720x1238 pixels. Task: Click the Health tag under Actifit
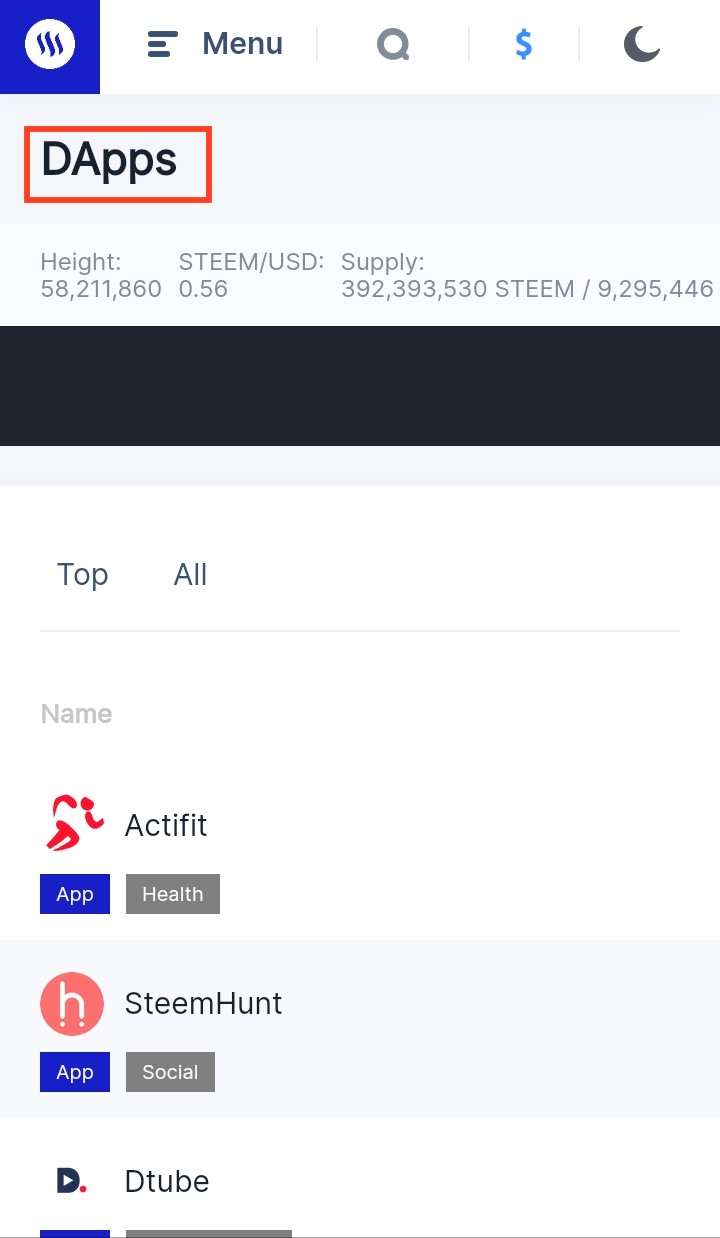click(173, 894)
